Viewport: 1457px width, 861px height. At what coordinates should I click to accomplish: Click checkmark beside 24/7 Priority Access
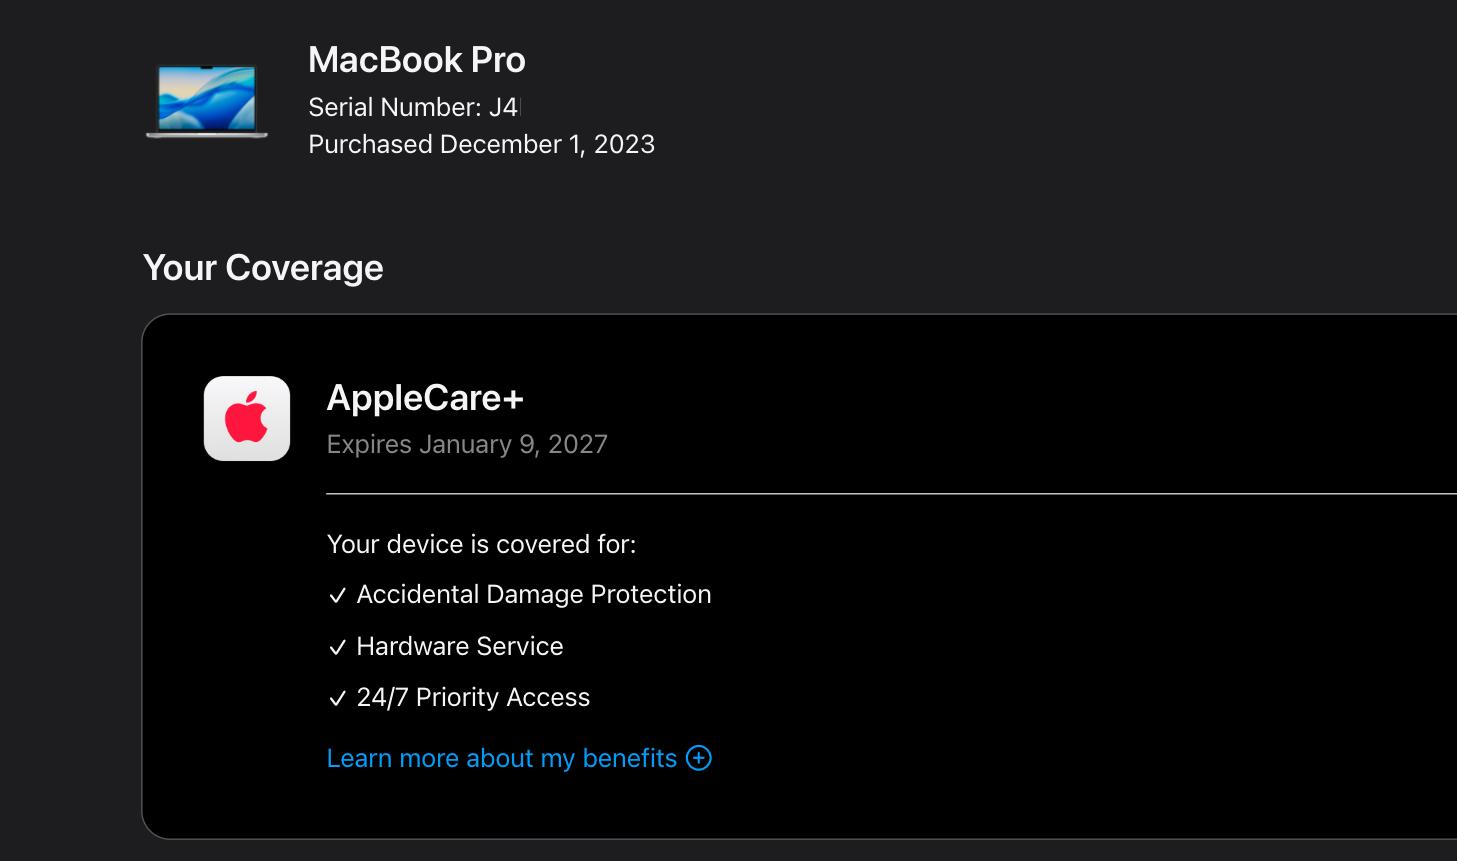coord(337,699)
